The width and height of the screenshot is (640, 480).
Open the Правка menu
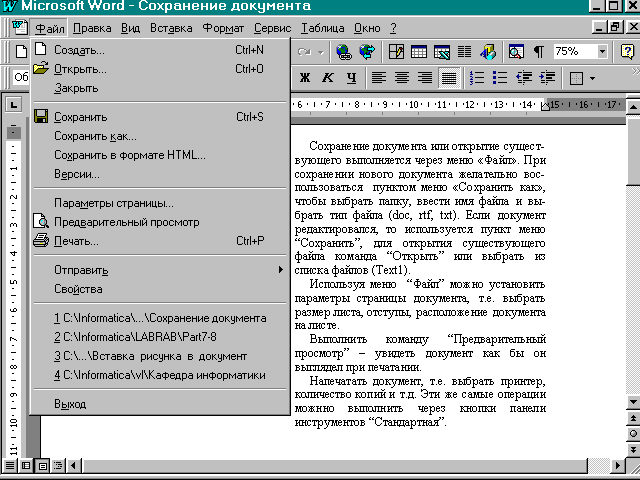tap(92, 28)
